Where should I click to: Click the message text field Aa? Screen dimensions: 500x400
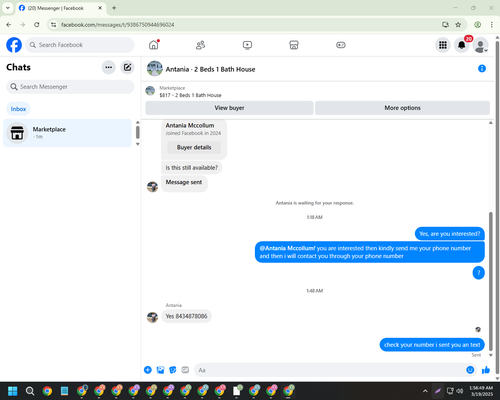(x=330, y=370)
